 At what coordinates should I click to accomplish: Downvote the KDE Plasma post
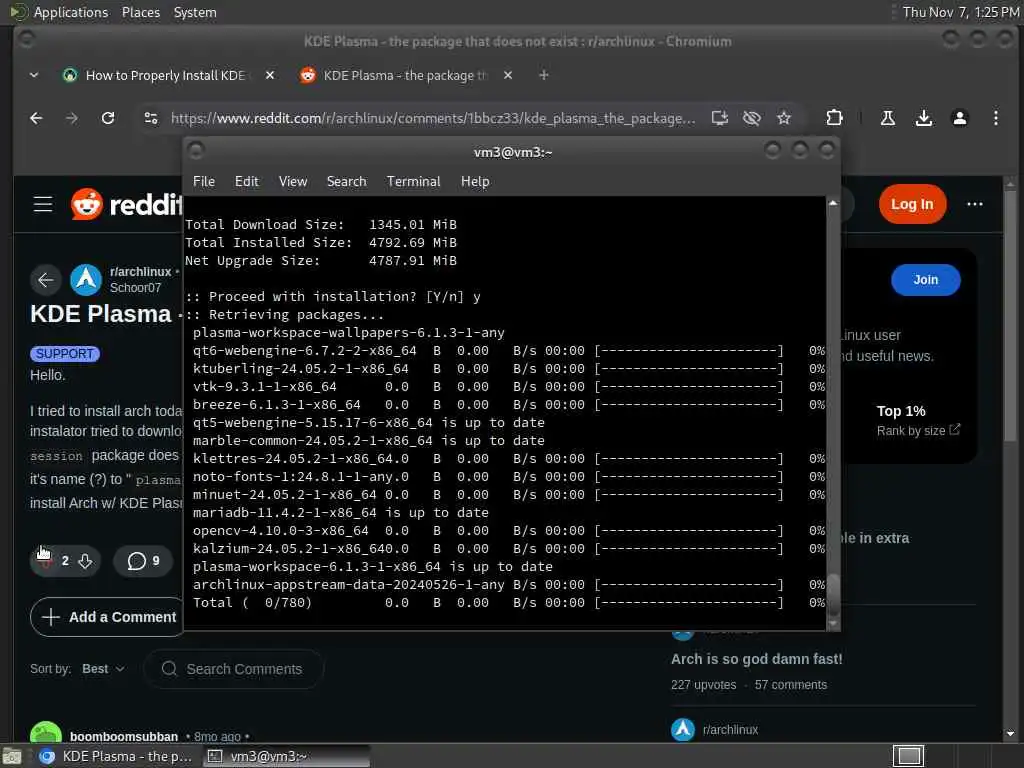point(85,561)
